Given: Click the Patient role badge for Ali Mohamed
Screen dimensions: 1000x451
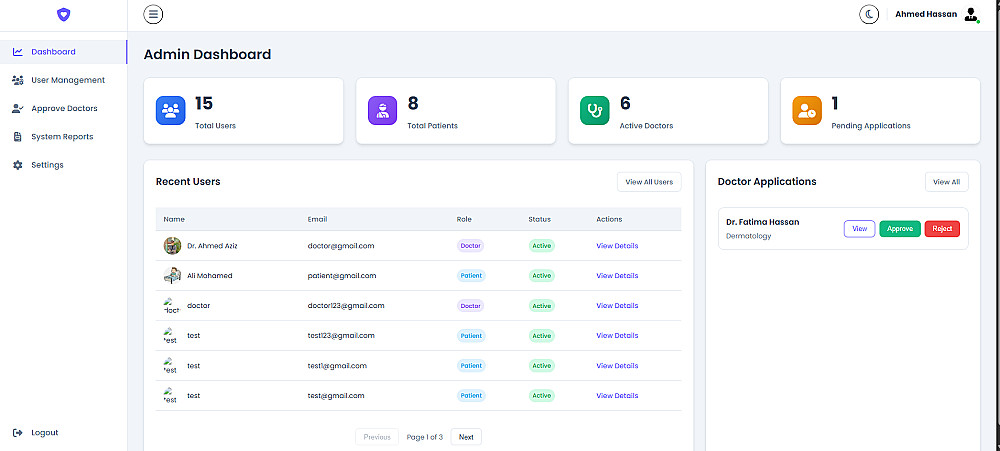Looking at the screenshot, I should [471, 276].
